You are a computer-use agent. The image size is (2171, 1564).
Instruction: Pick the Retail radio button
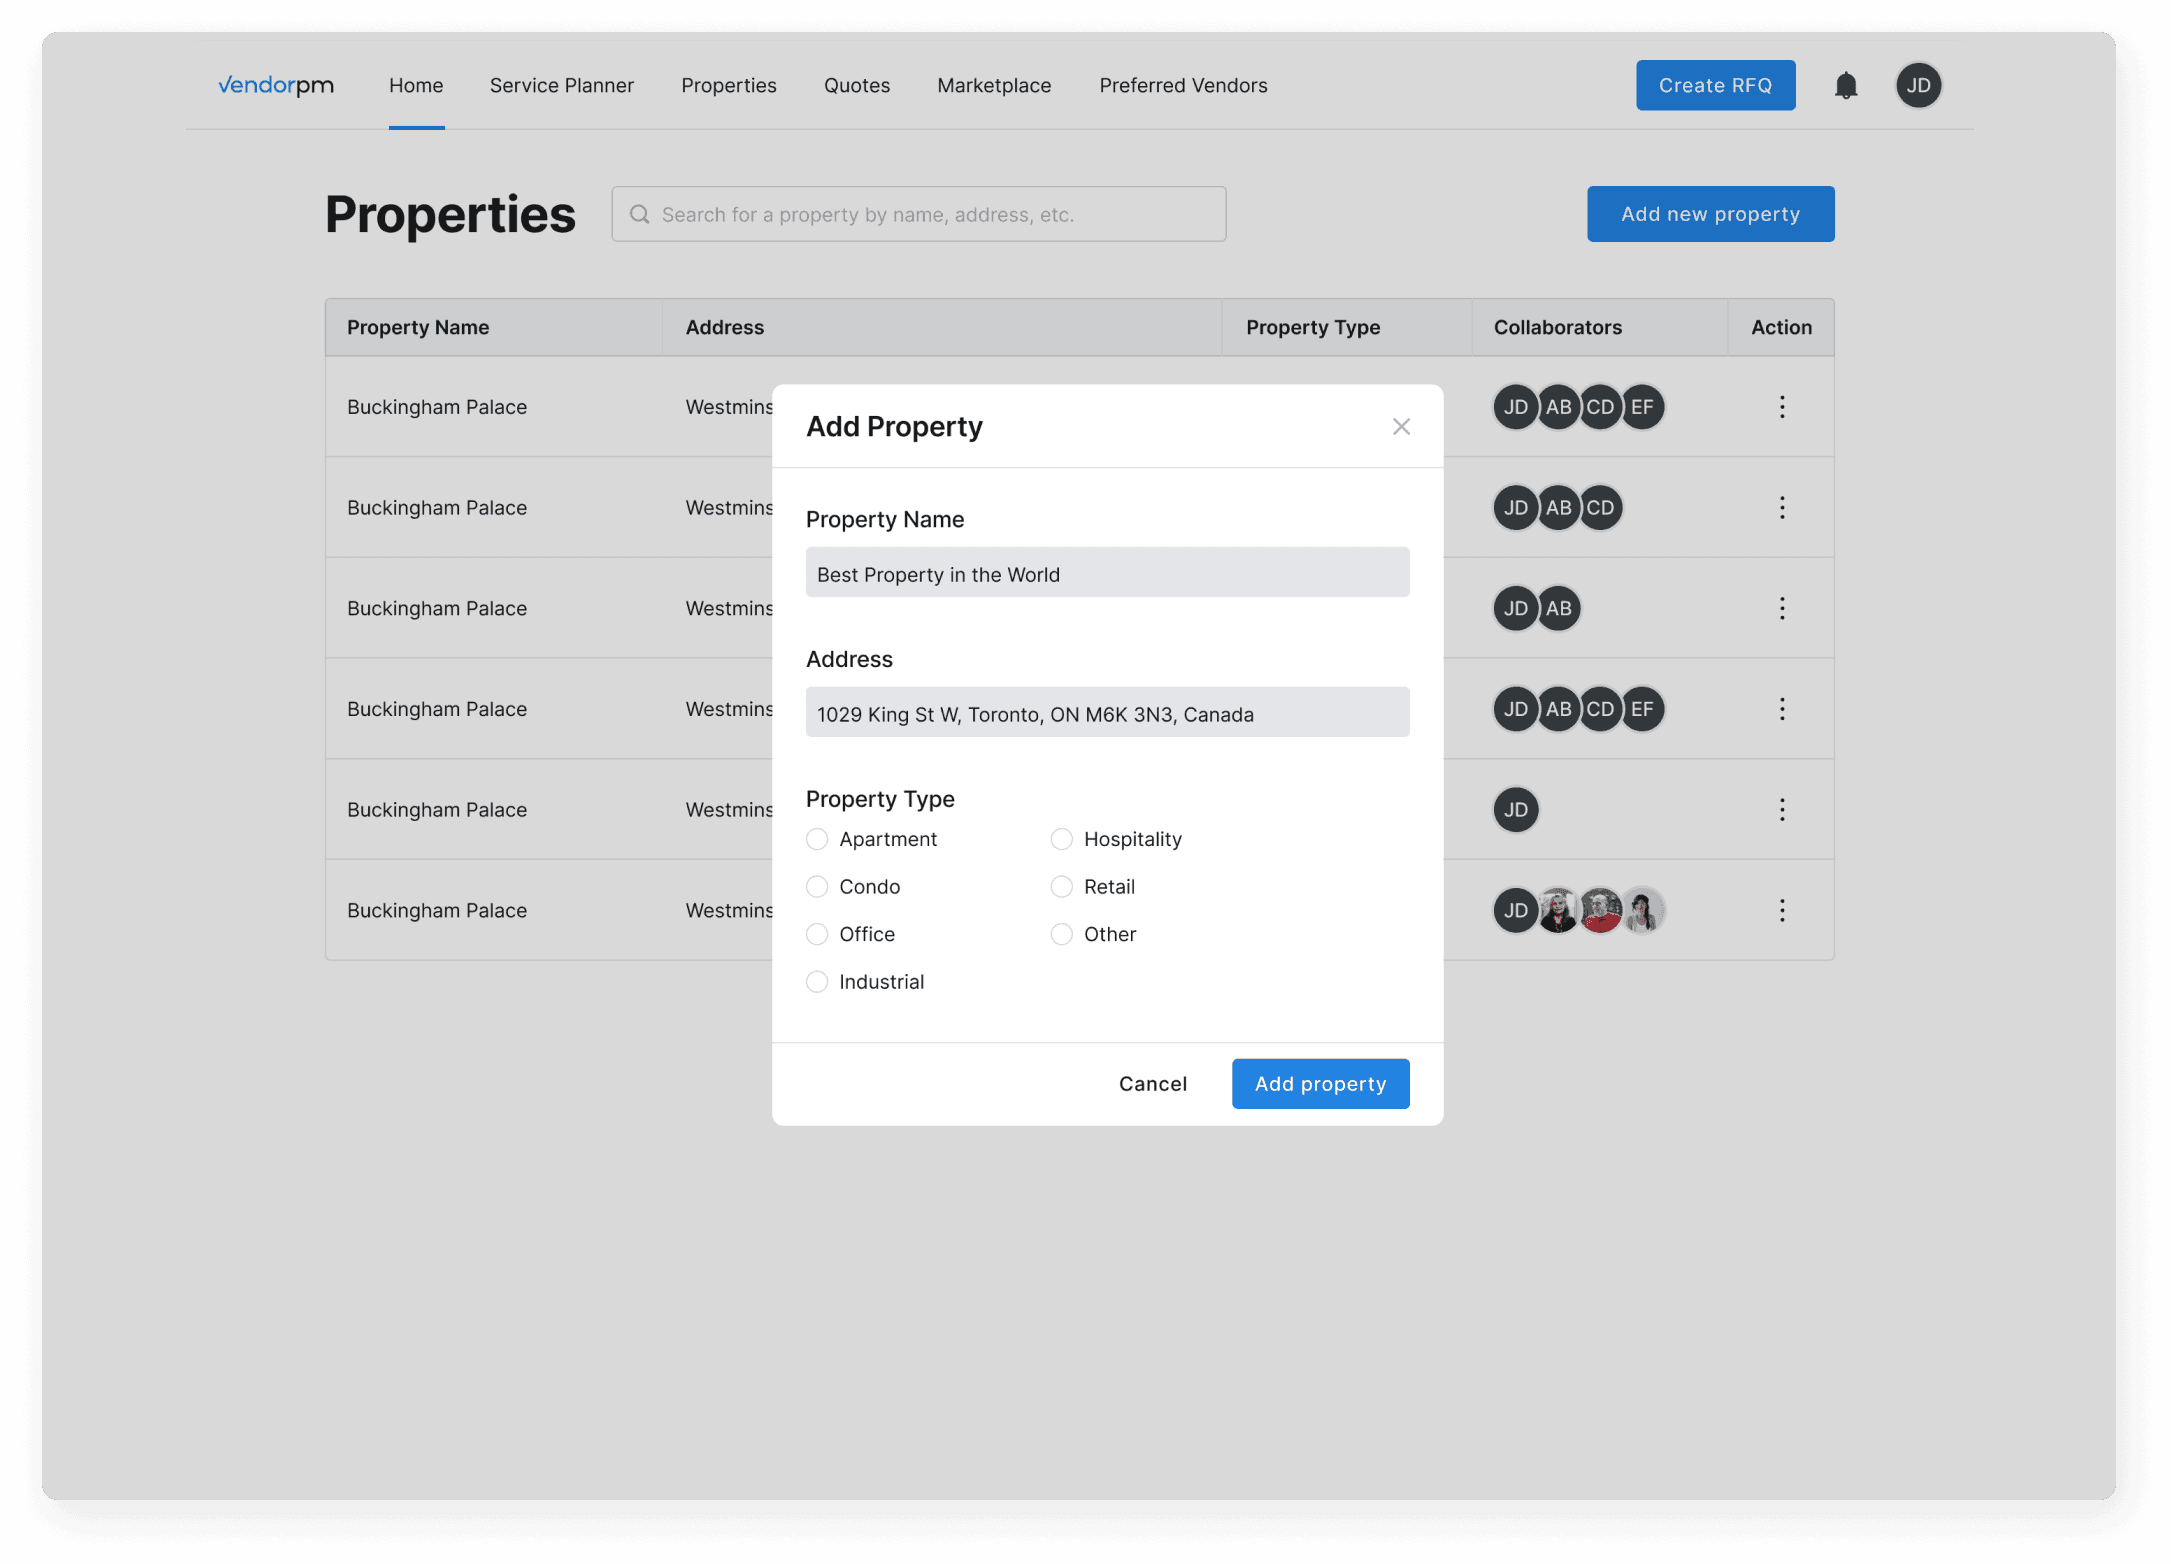[1061, 887]
